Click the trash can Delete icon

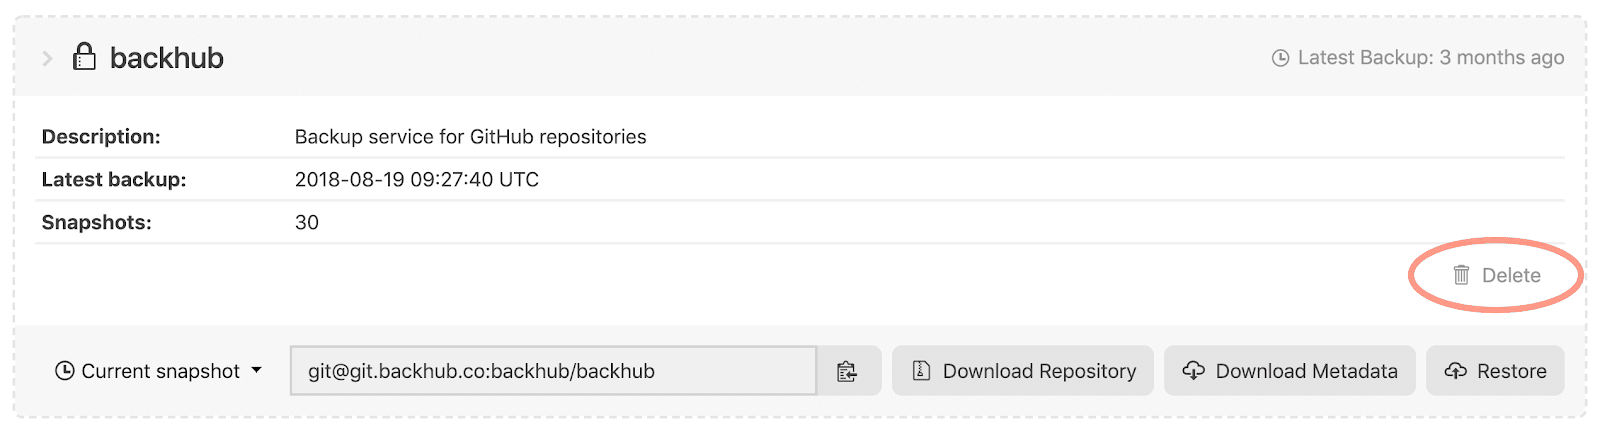pyautogui.click(x=1461, y=275)
